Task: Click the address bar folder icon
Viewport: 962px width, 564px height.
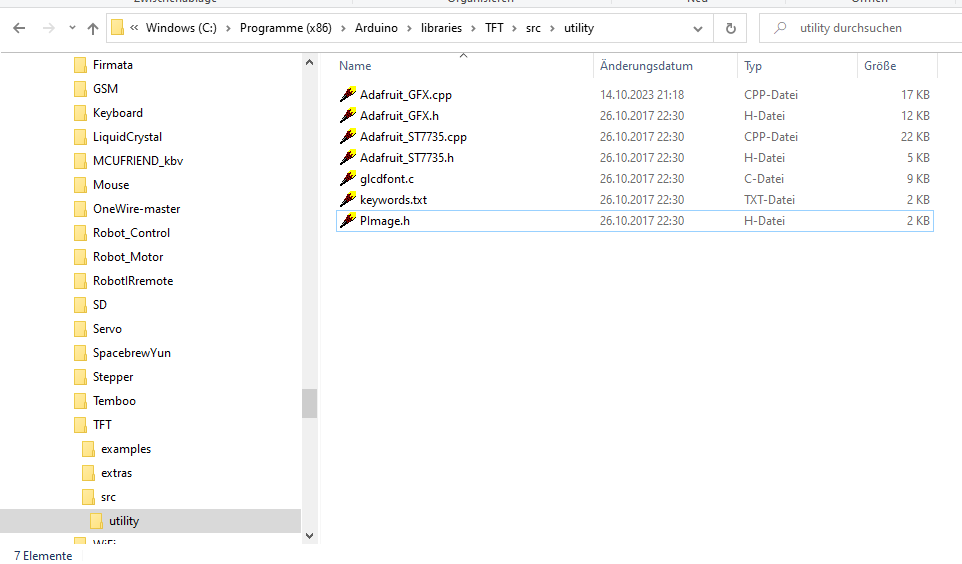Action: [x=117, y=28]
